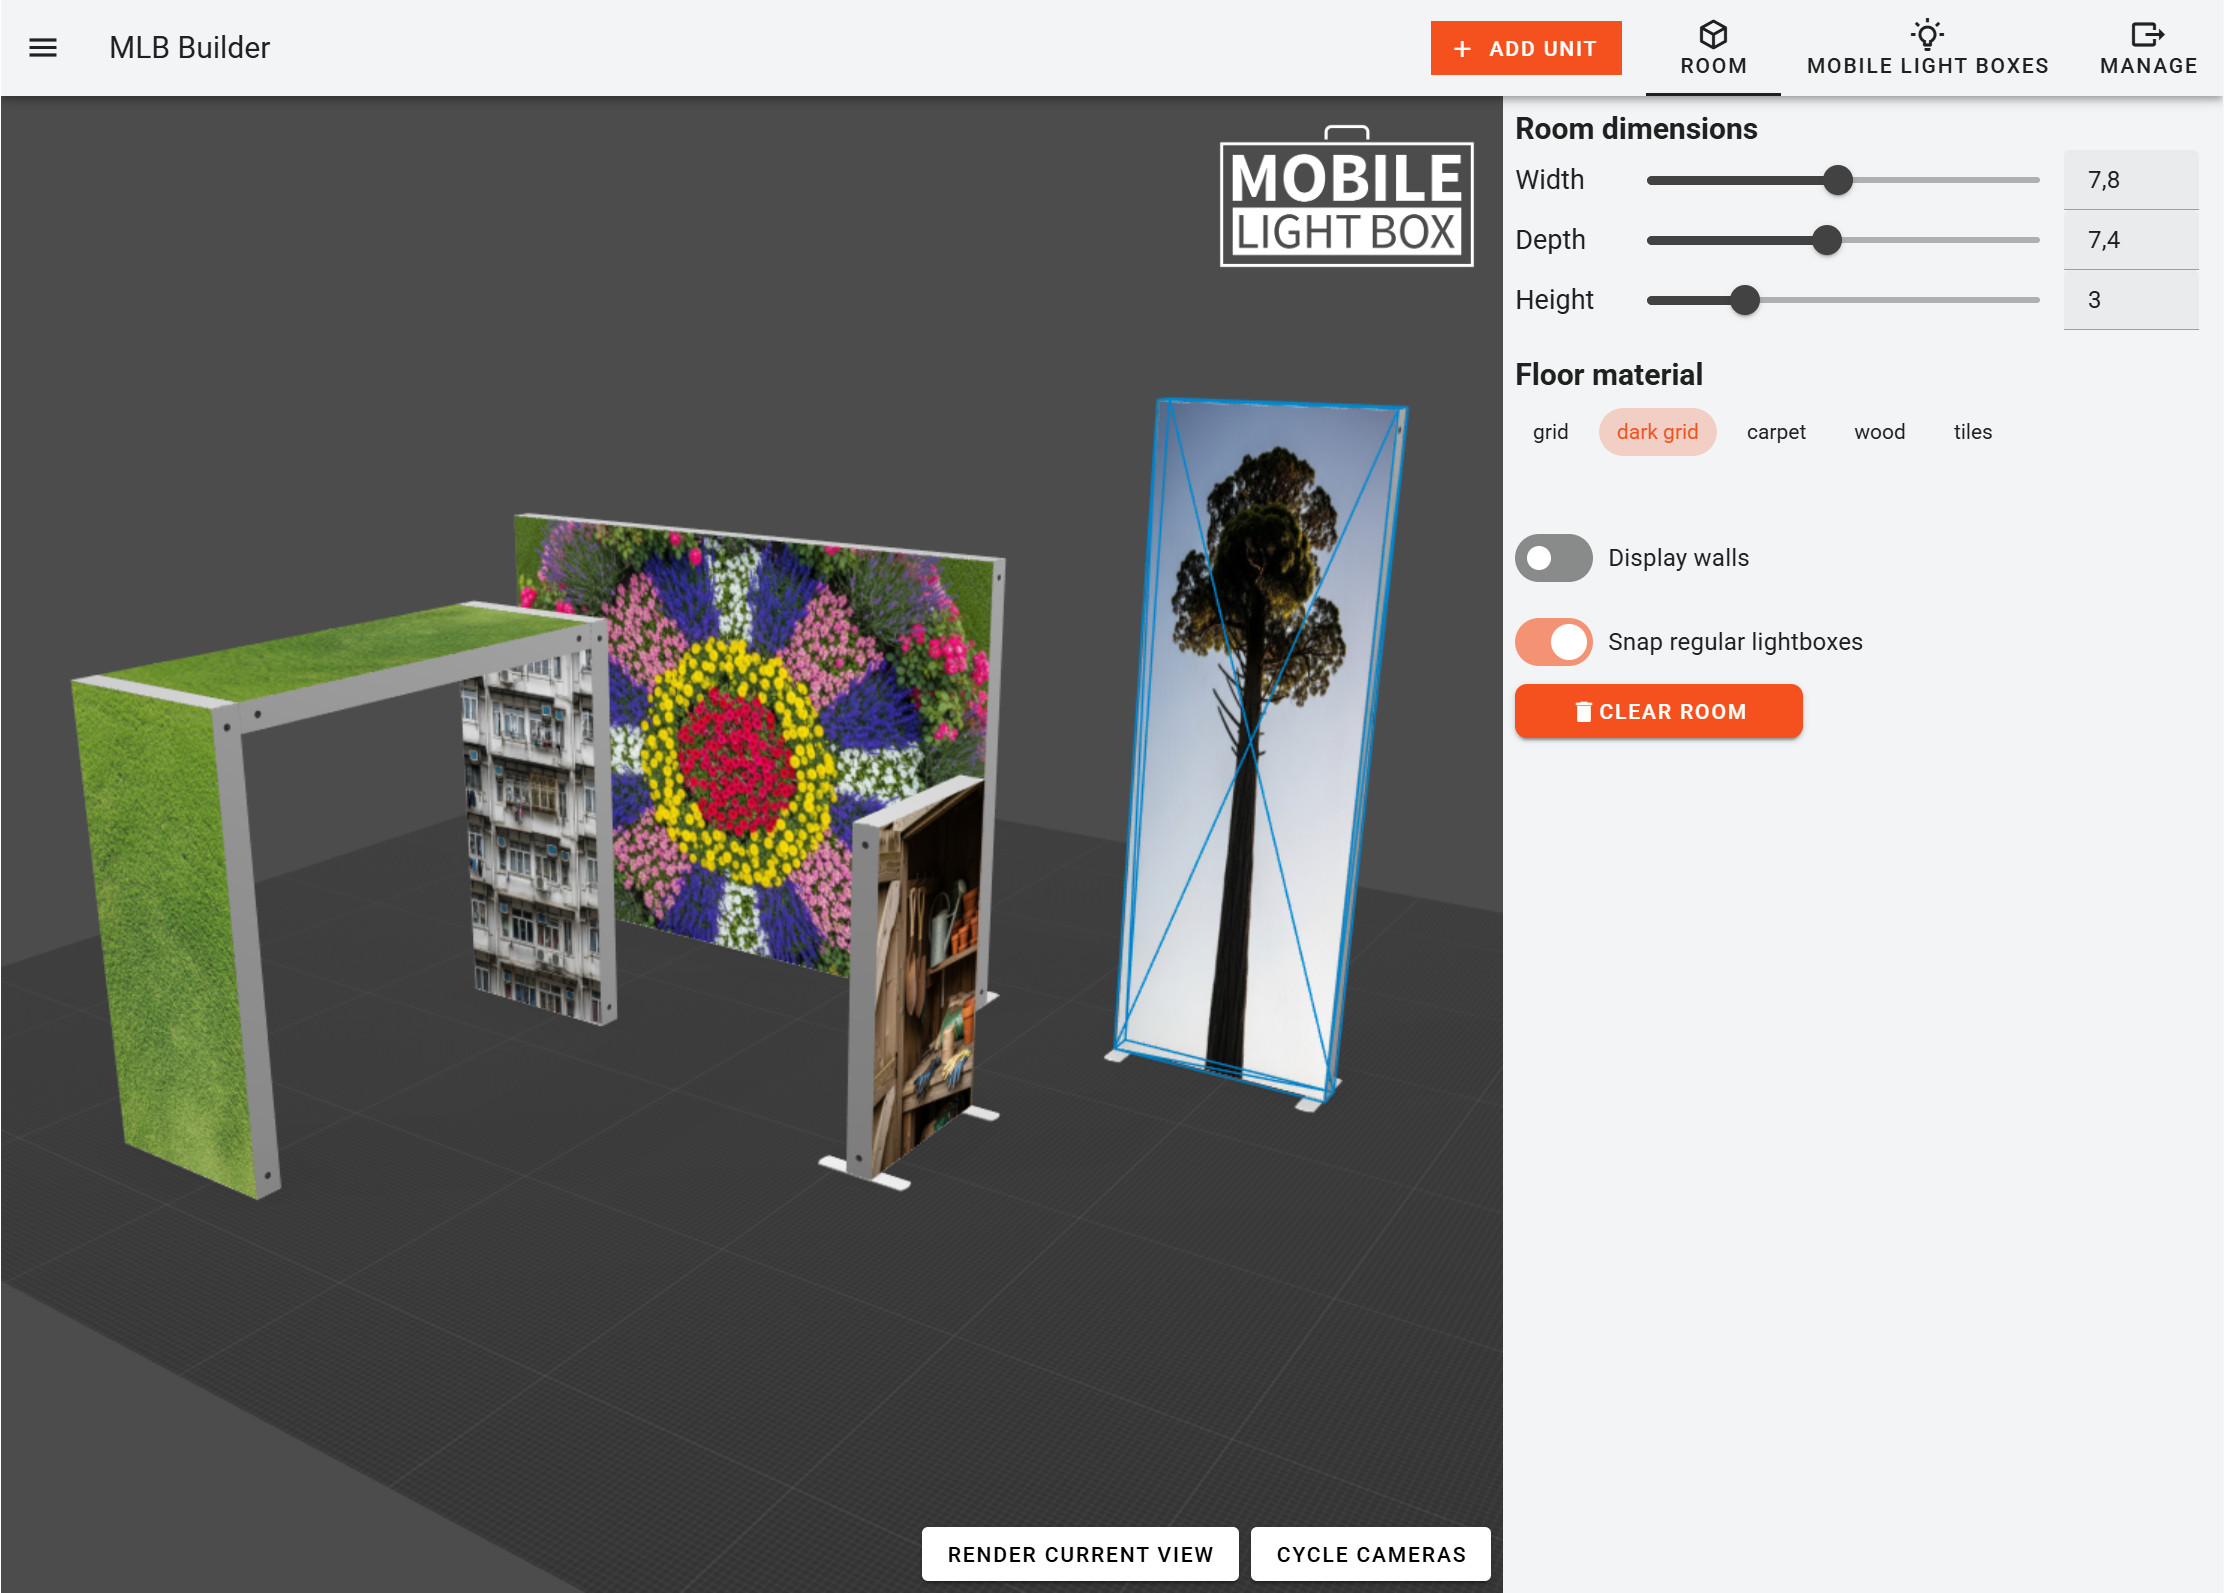Toggle the Display walls switch

click(x=1553, y=558)
